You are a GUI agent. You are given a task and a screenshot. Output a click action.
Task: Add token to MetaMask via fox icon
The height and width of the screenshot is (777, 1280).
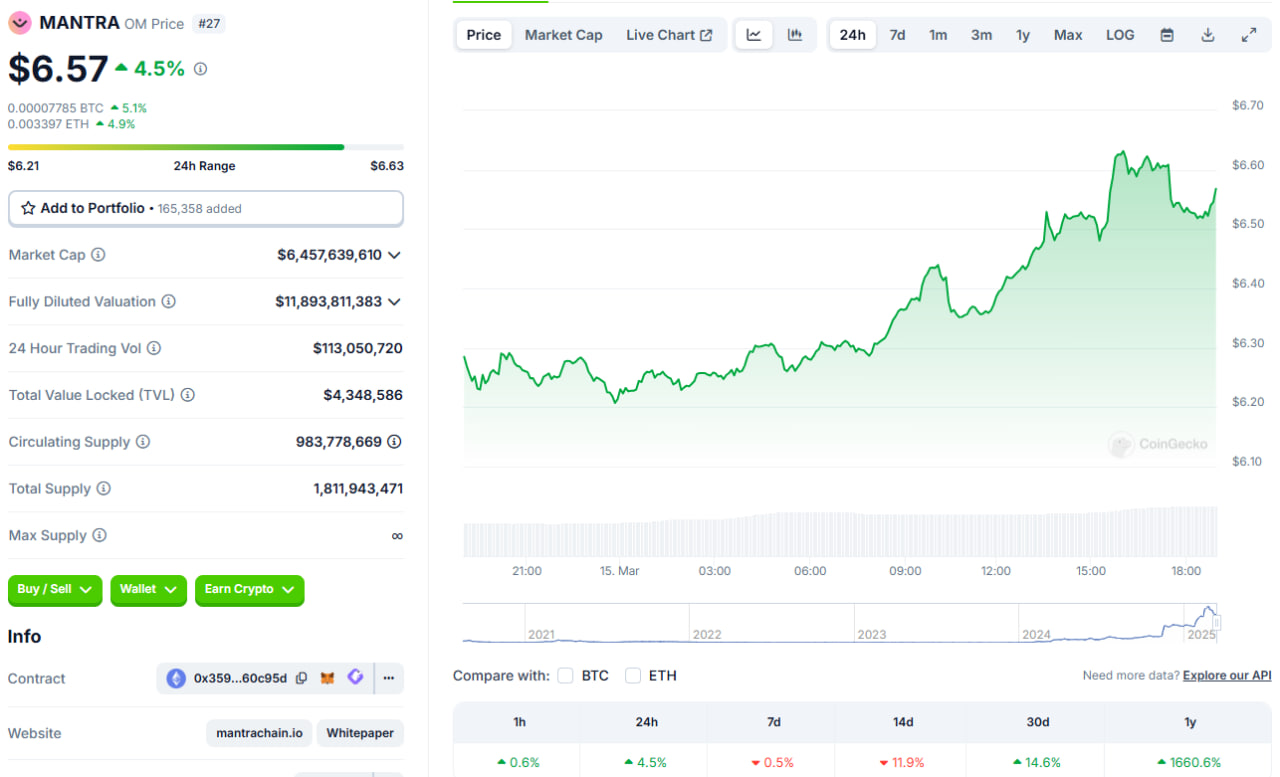pos(328,678)
